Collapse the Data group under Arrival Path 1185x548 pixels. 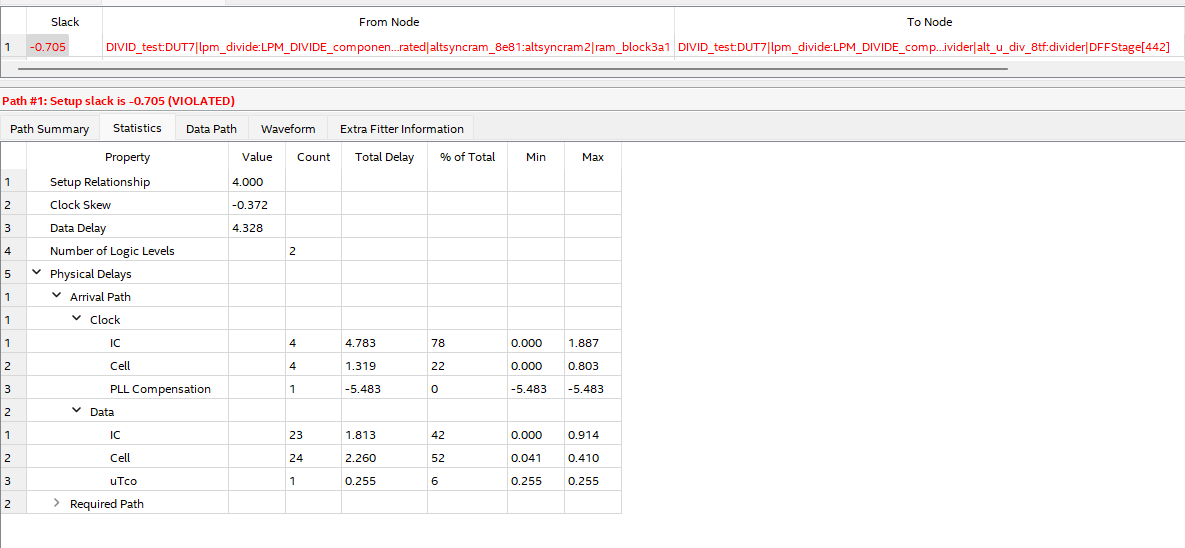pyautogui.click(x=76, y=411)
